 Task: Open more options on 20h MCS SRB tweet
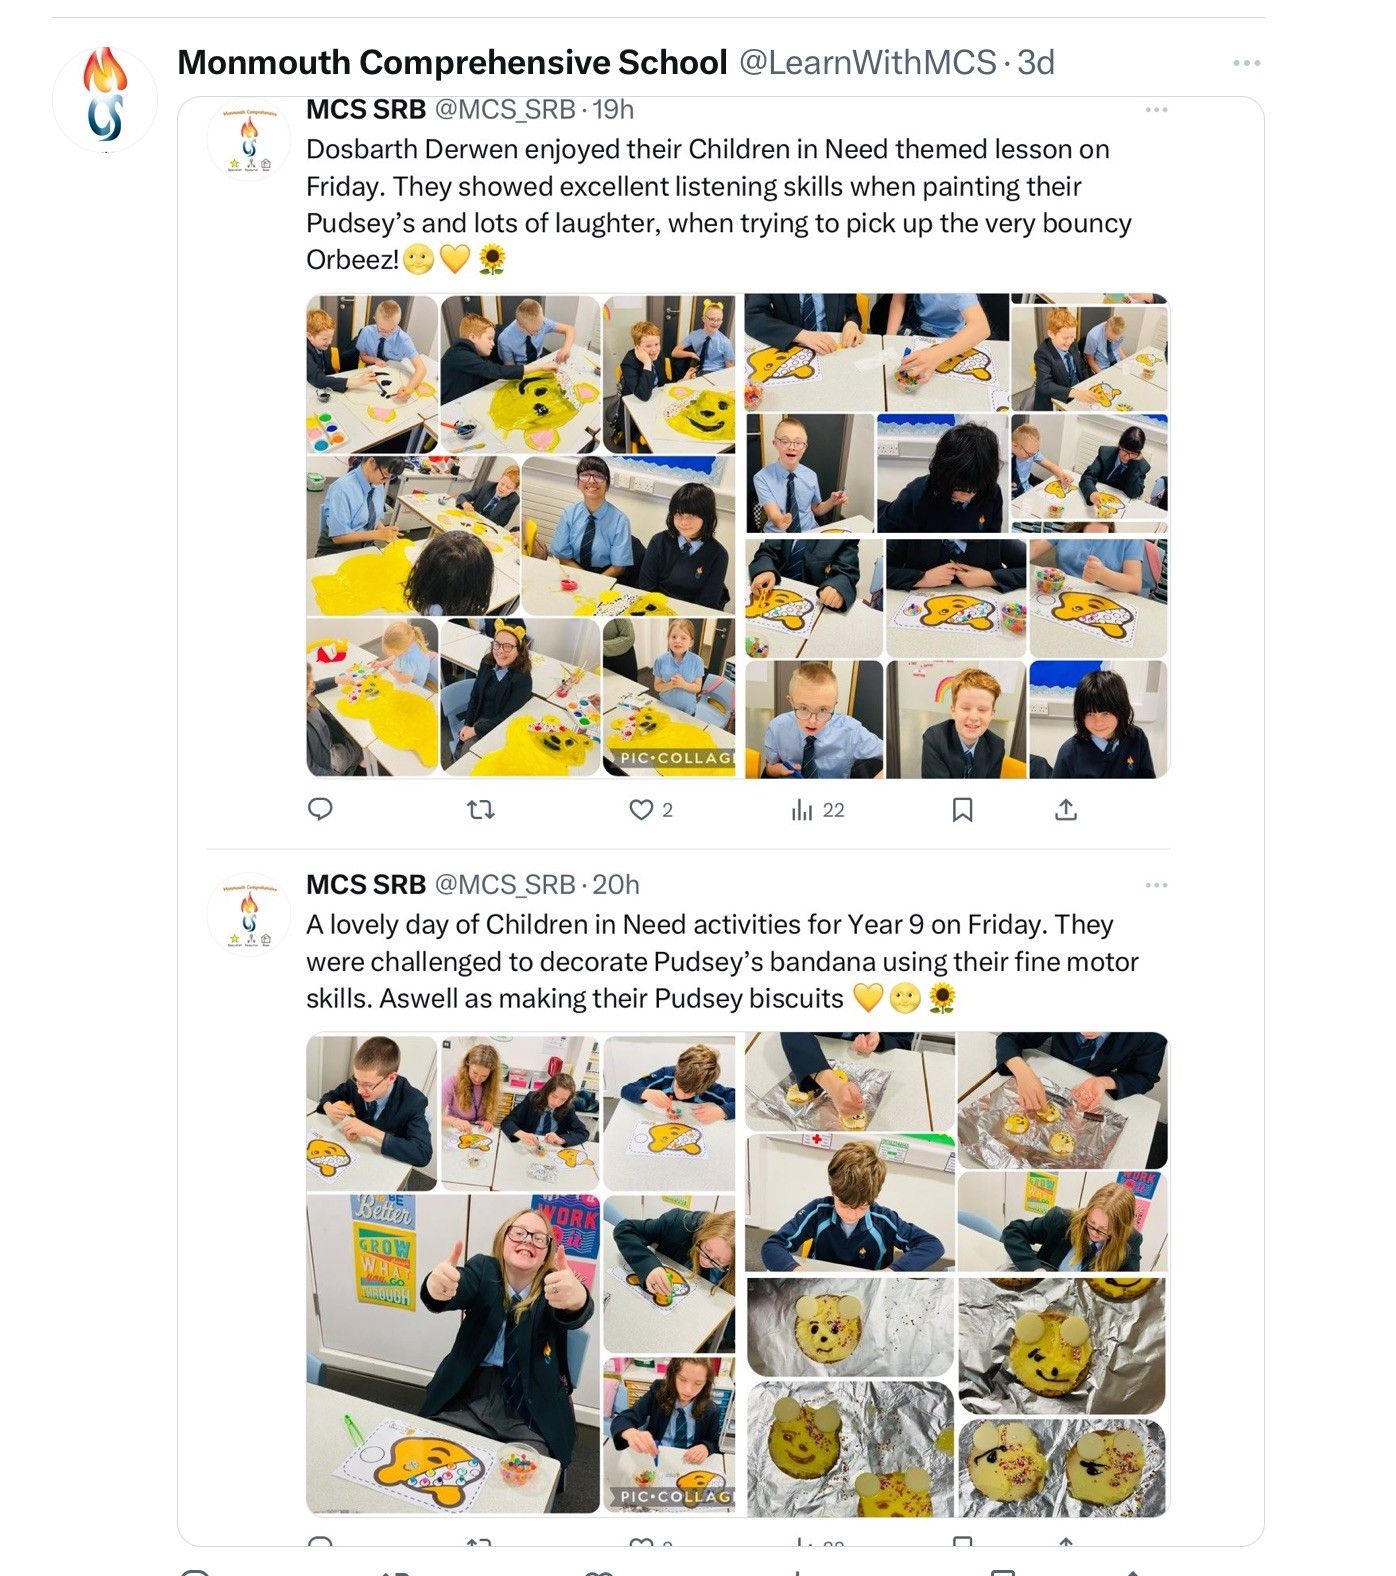[x=1156, y=885]
